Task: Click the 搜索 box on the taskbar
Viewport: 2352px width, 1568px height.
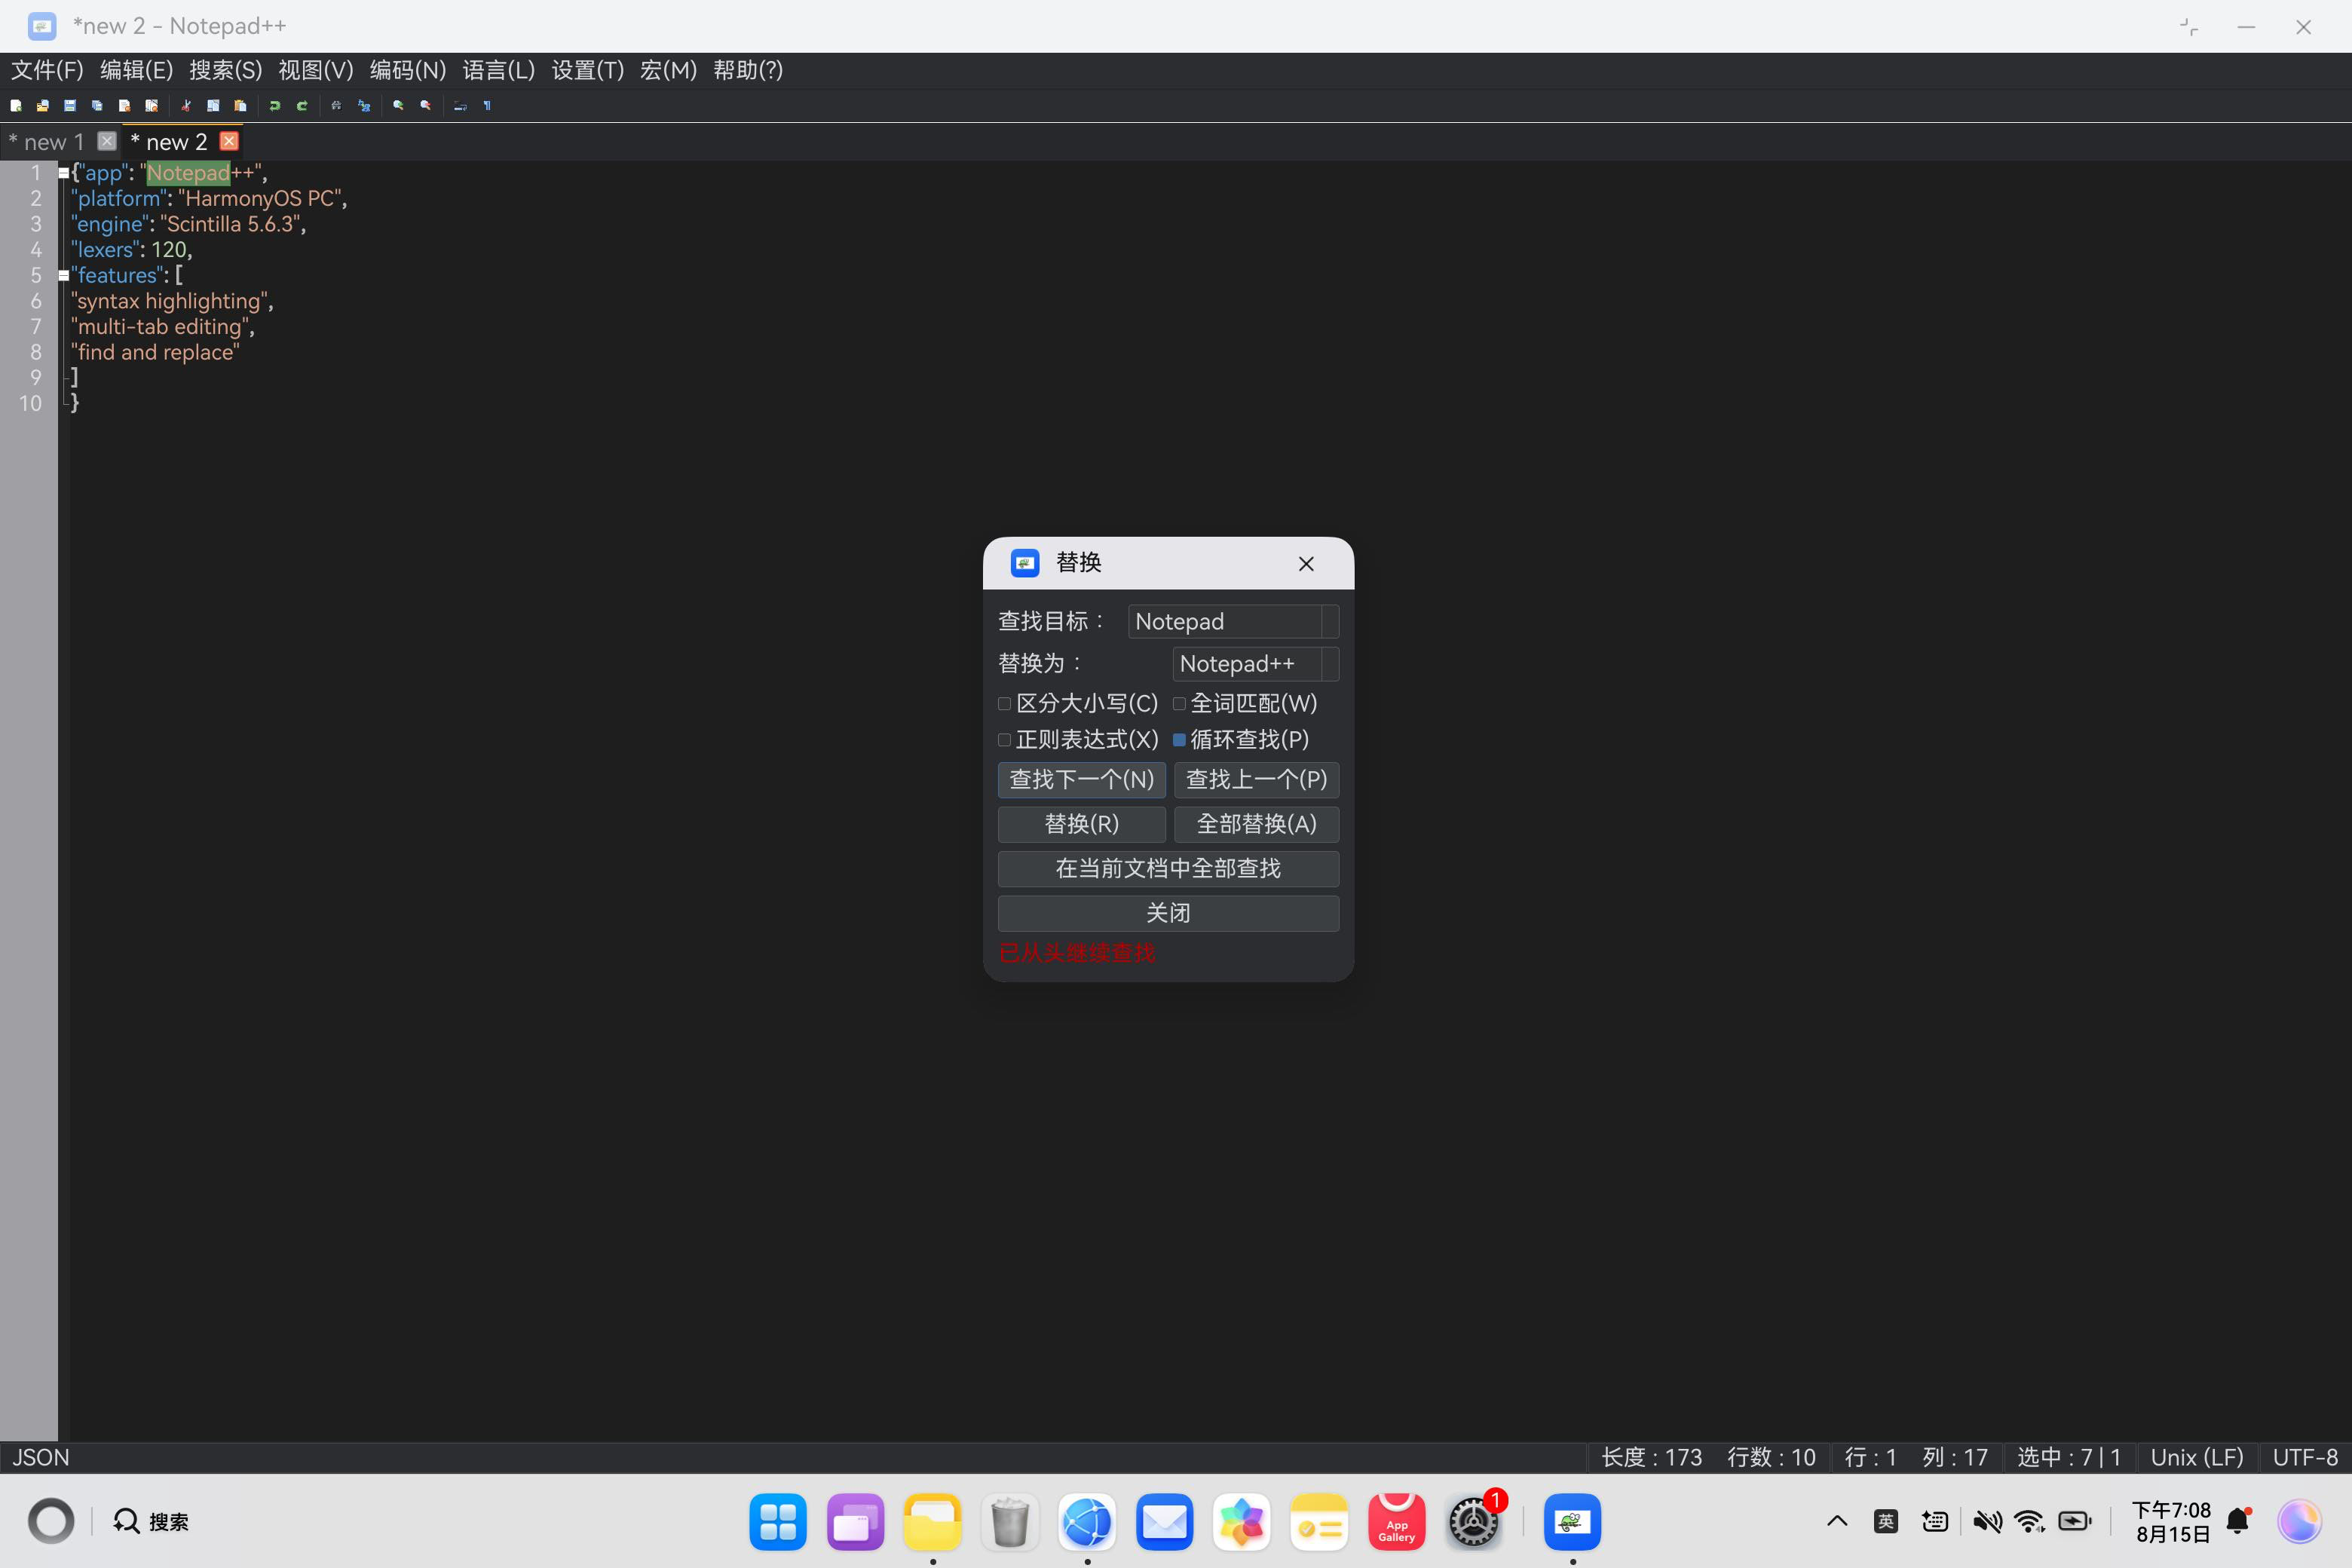Action: pyautogui.click(x=151, y=1521)
